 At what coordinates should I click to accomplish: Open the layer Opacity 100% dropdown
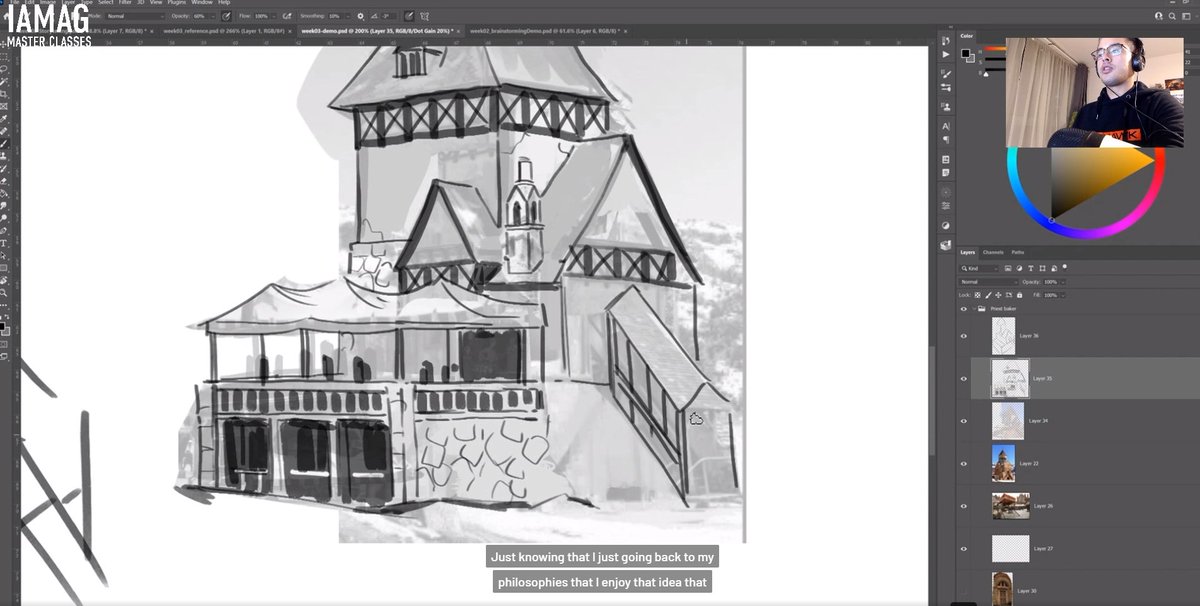pos(1062,282)
